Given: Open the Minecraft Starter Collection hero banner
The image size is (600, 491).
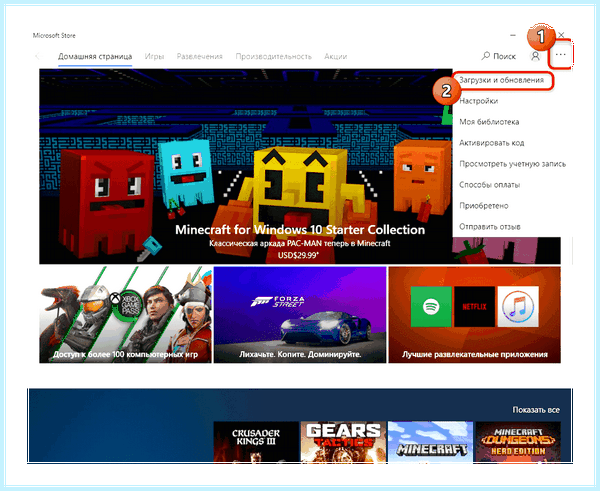Looking at the screenshot, I should pyautogui.click(x=245, y=166).
